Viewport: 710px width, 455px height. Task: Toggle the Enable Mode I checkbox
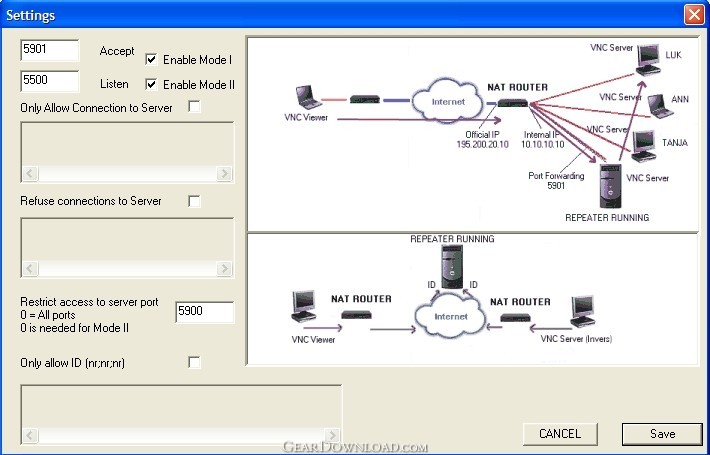tap(151, 60)
